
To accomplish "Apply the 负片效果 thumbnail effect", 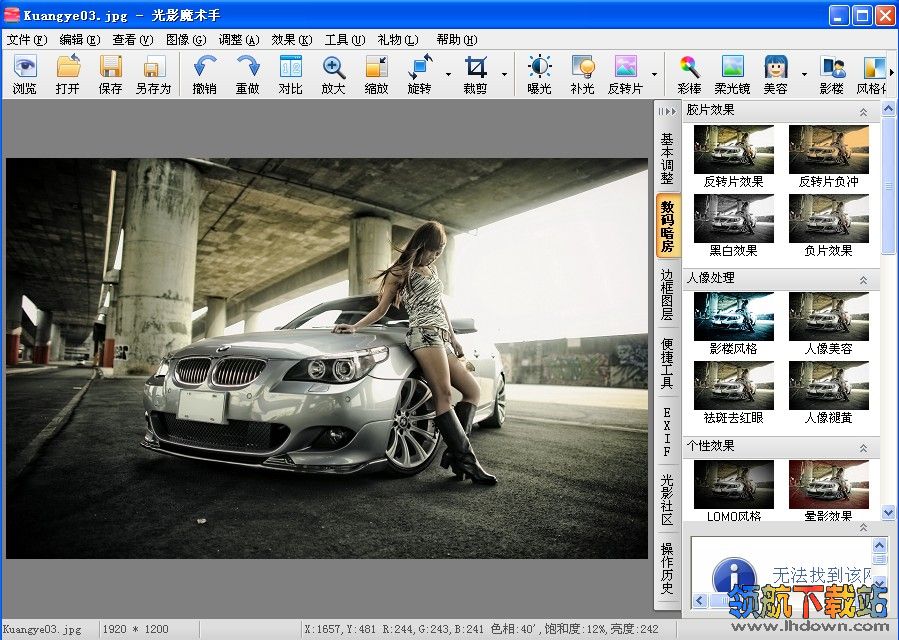I will pos(828,225).
